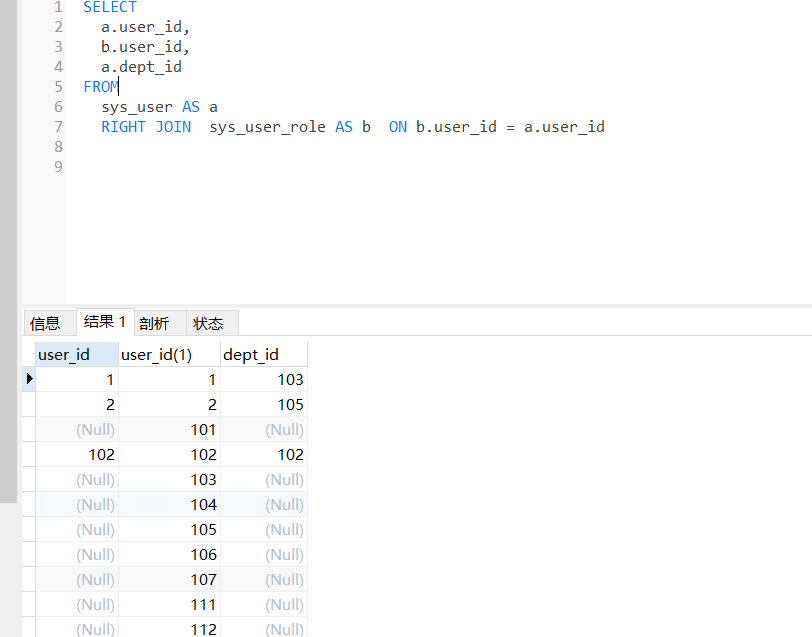Viewport: 812px width, 637px height.
Task: Click the RIGHT JOIN keyword in the query
Action: coord(146,127)
